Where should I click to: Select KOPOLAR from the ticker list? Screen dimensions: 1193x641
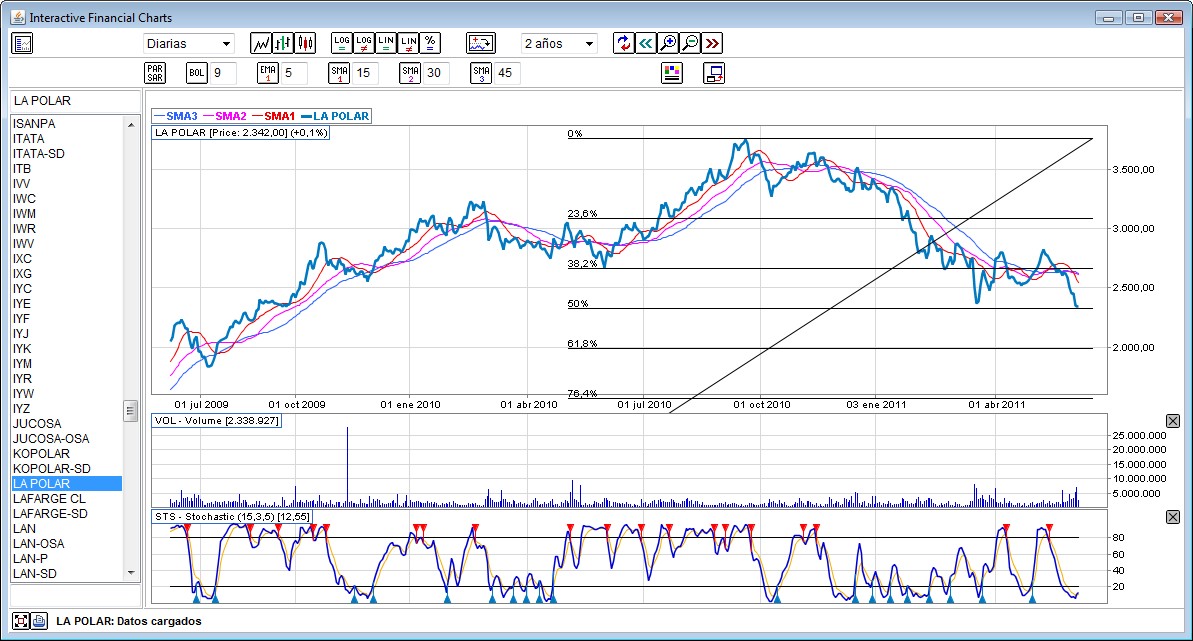[x=41, y=453]
